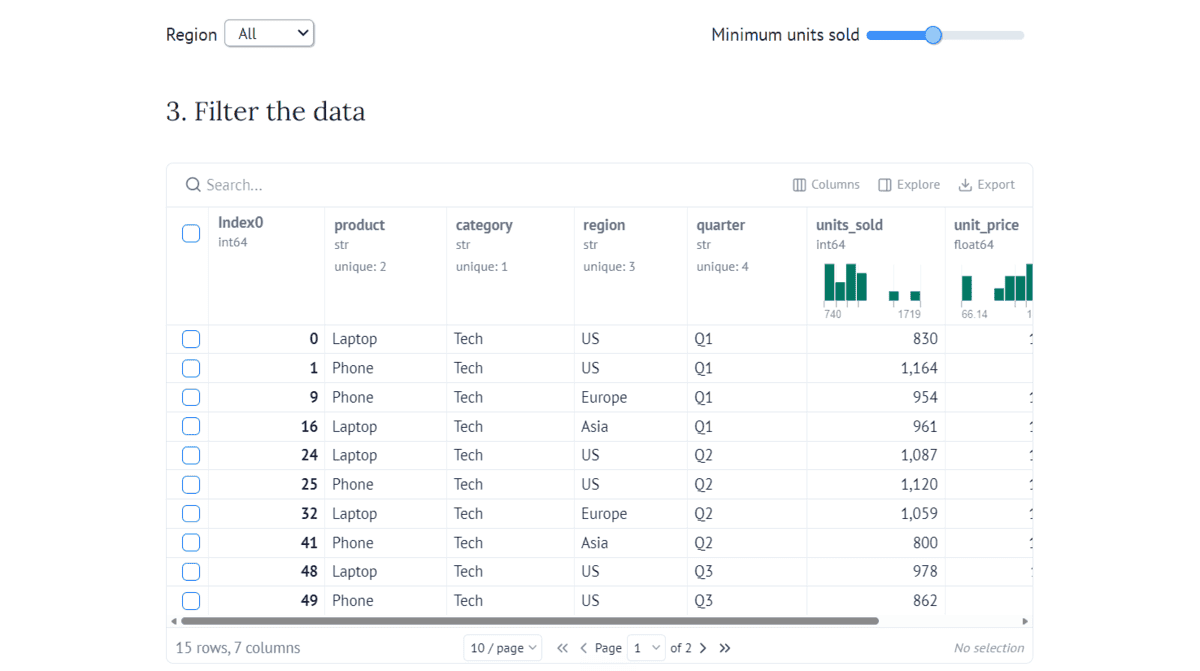The width and height of the screenshot is (1200, 671).
Task: Click the product column header
Action: coord(359,225)
